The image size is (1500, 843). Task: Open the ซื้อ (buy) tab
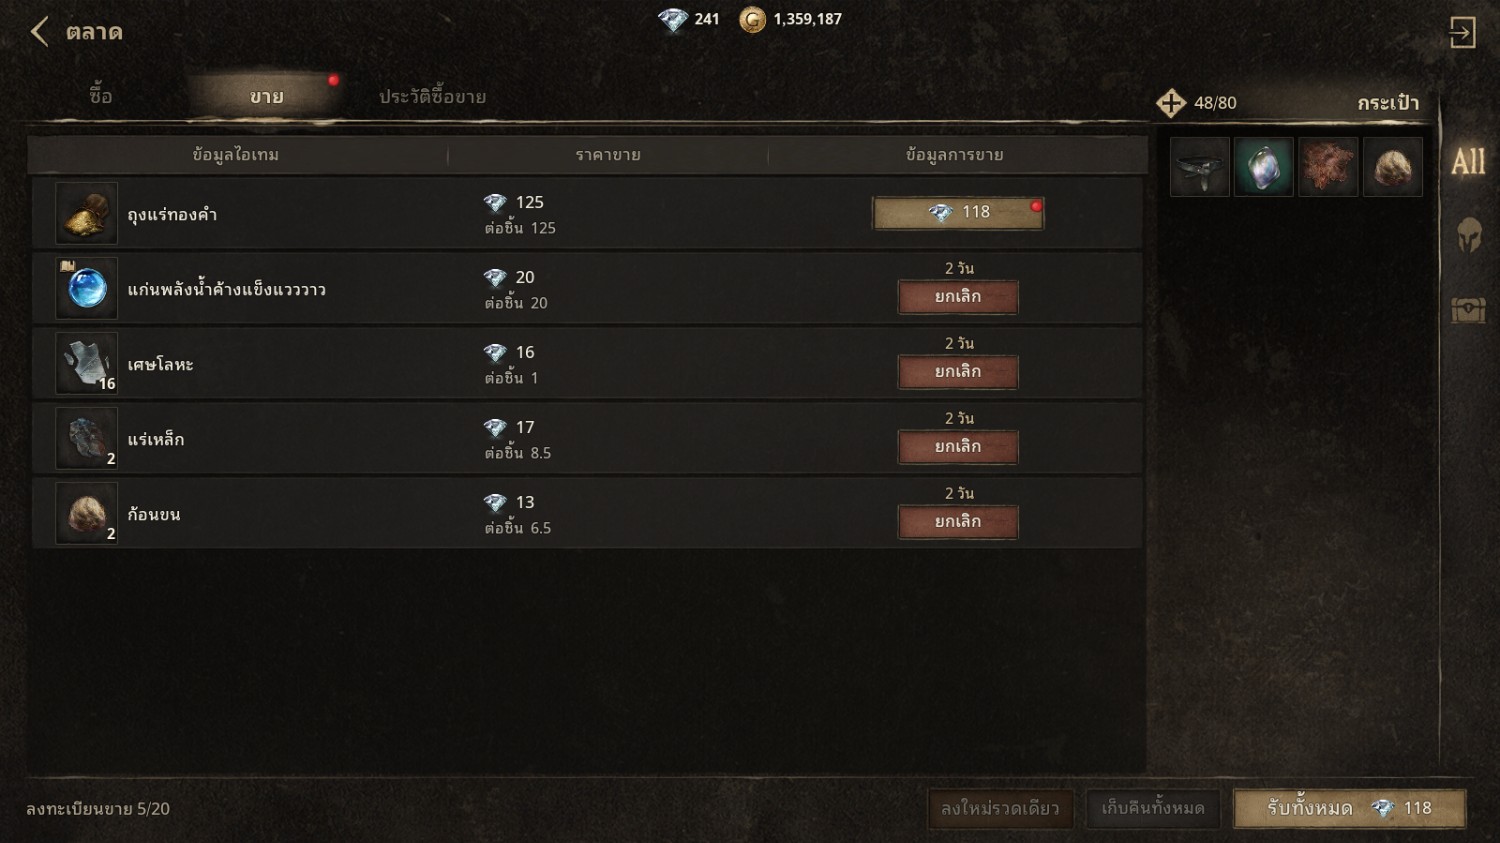click(101, 96)
